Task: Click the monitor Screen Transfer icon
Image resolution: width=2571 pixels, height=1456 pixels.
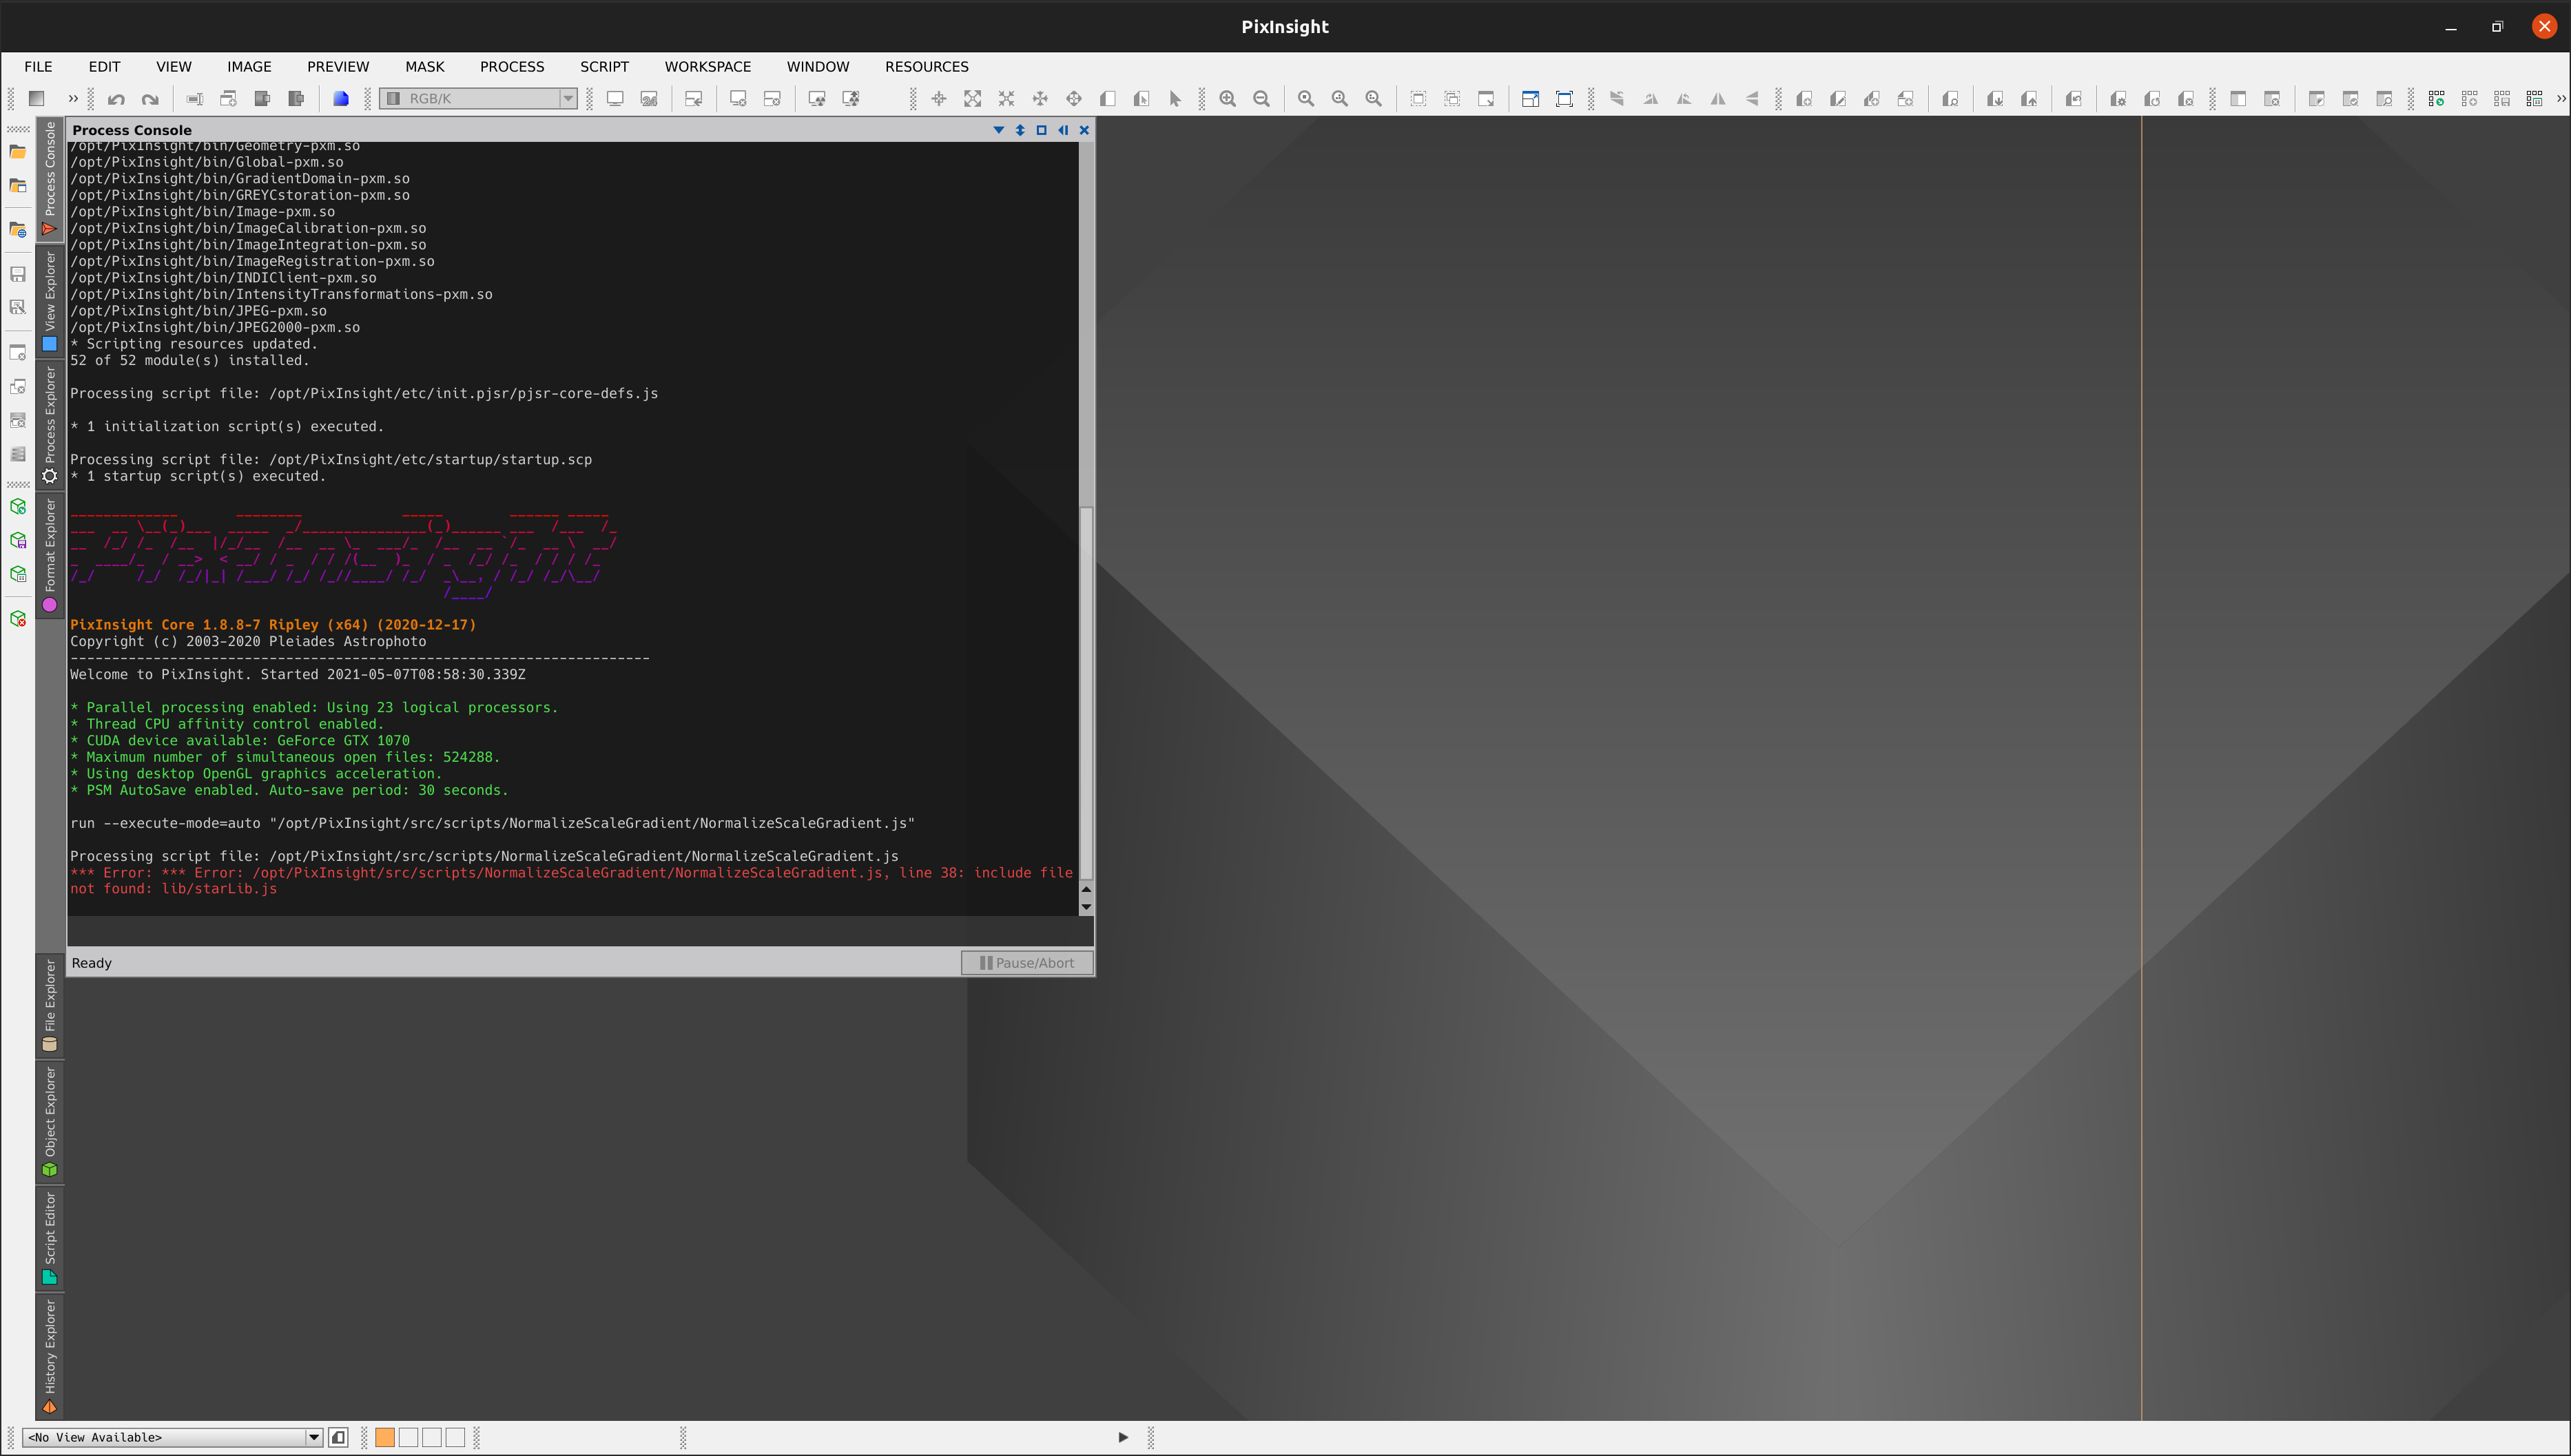Action: point(615,98)
